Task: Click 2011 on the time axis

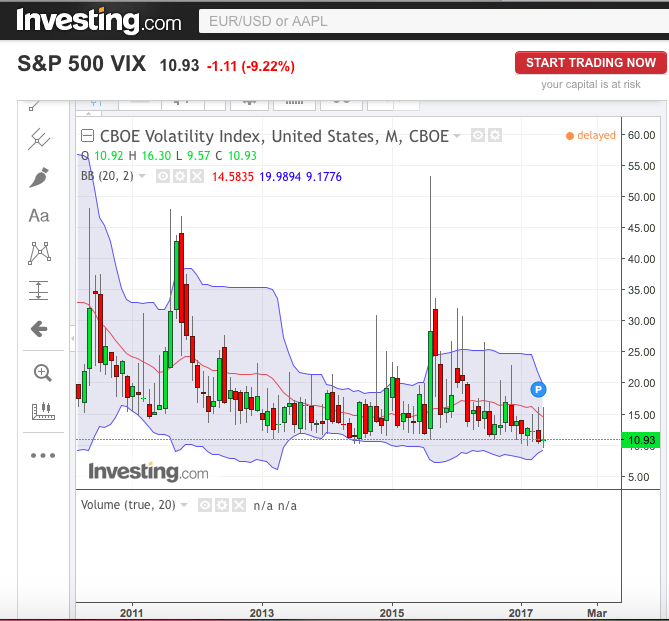Action: click(x=131, y=613)
